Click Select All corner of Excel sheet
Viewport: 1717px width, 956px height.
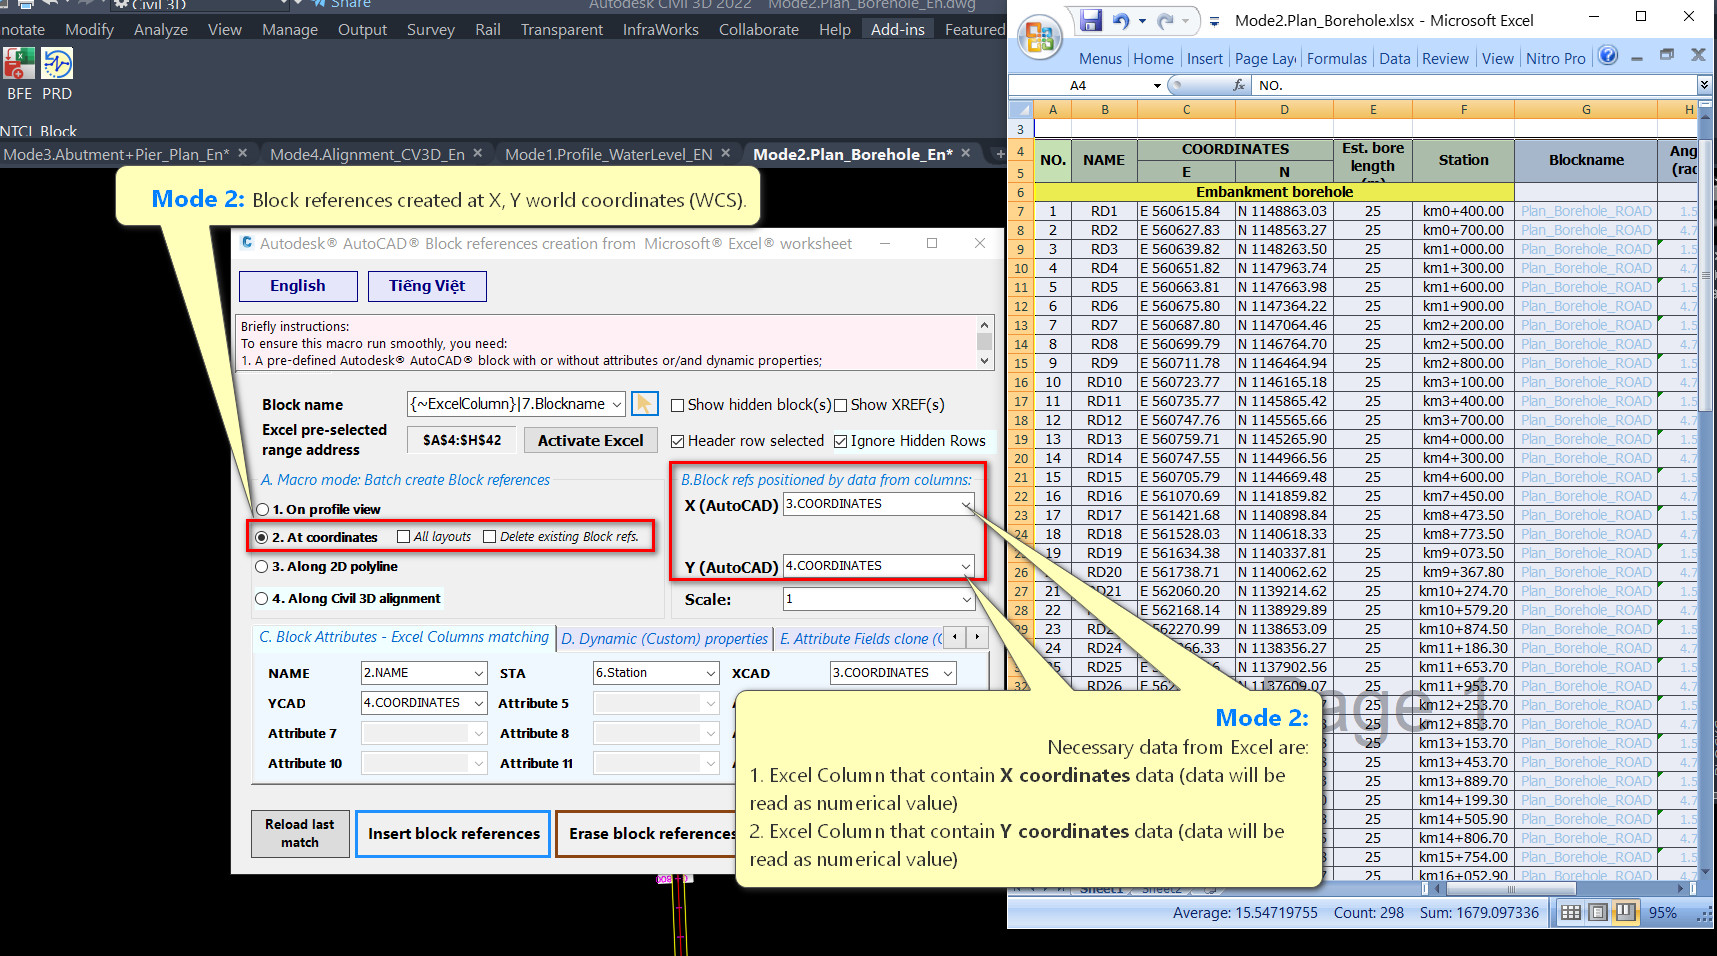tap(1021, 110)
